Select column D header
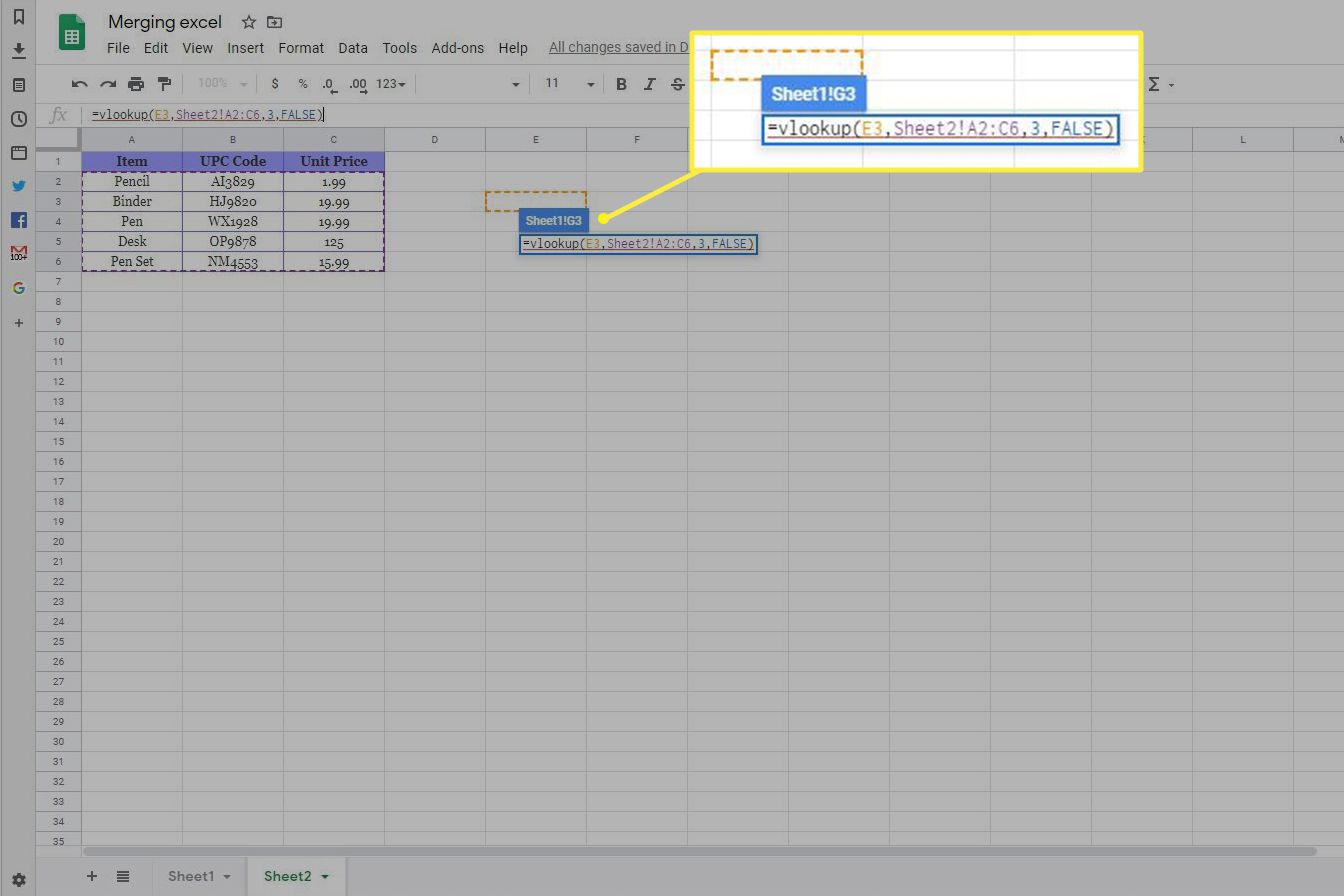 tap(435, 139)
